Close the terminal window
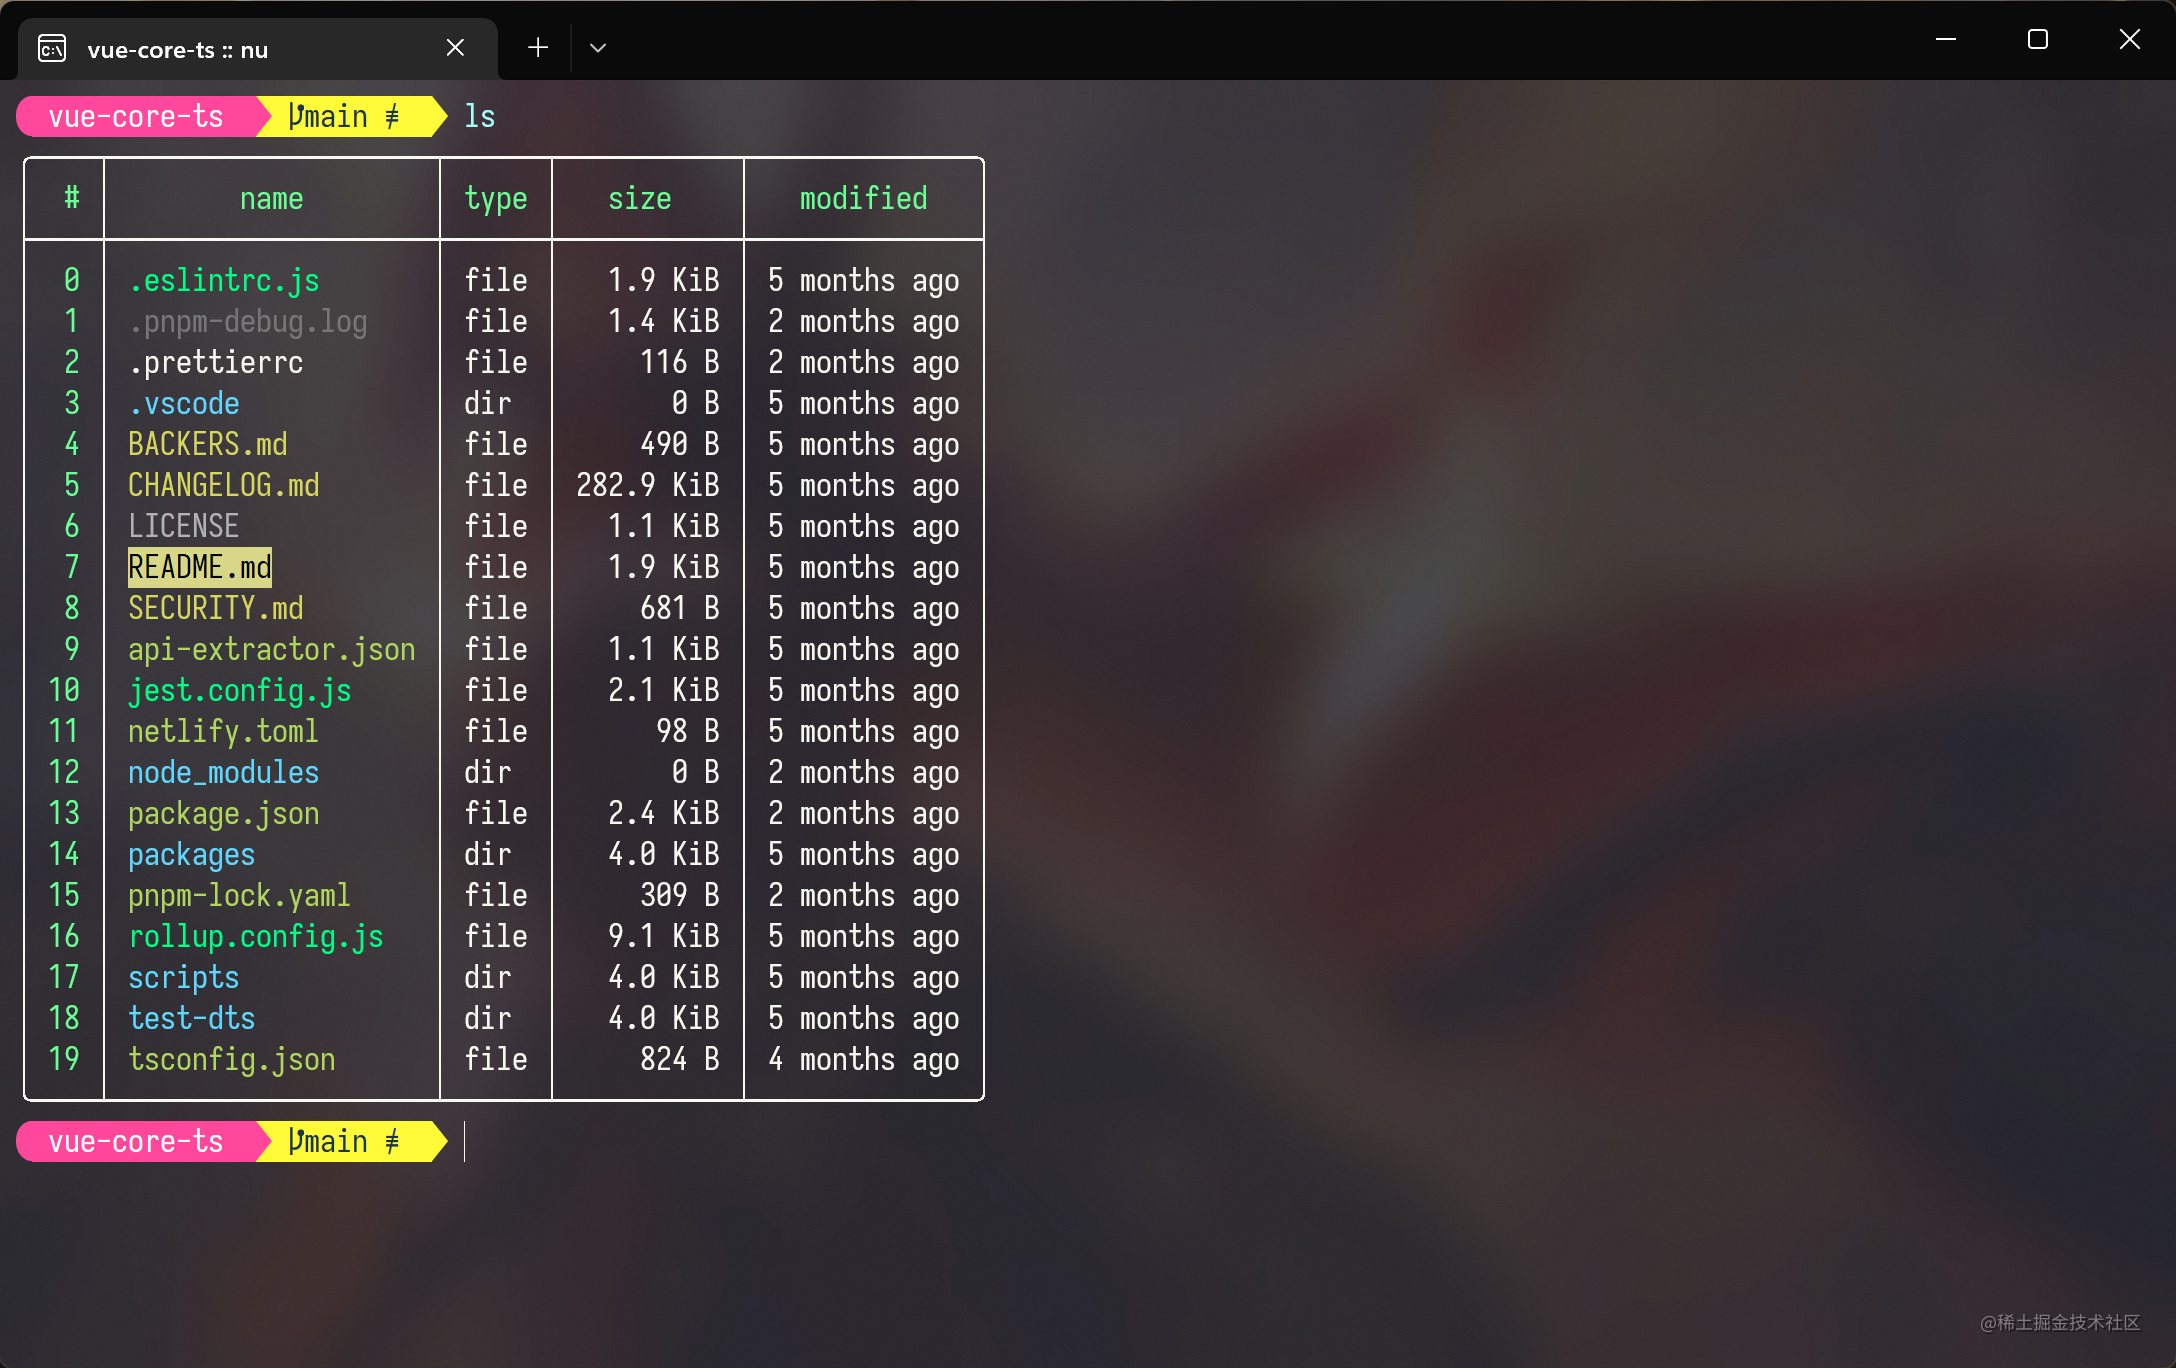The width and height of the screenshot is (2176, 1368). pyautogui.click(x=2130, y=40)
